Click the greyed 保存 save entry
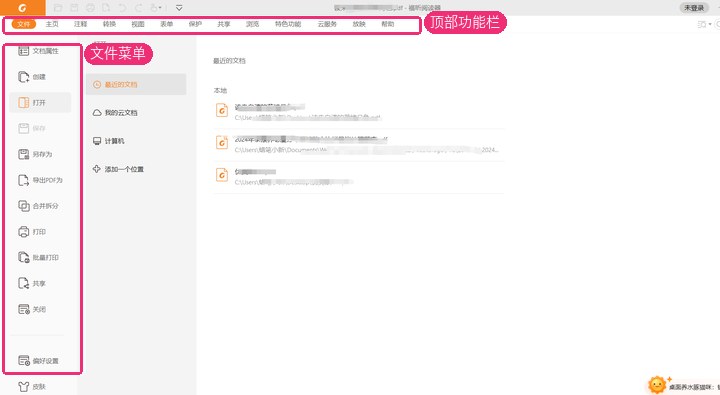 pyautogui.click(x=32, y=129)
